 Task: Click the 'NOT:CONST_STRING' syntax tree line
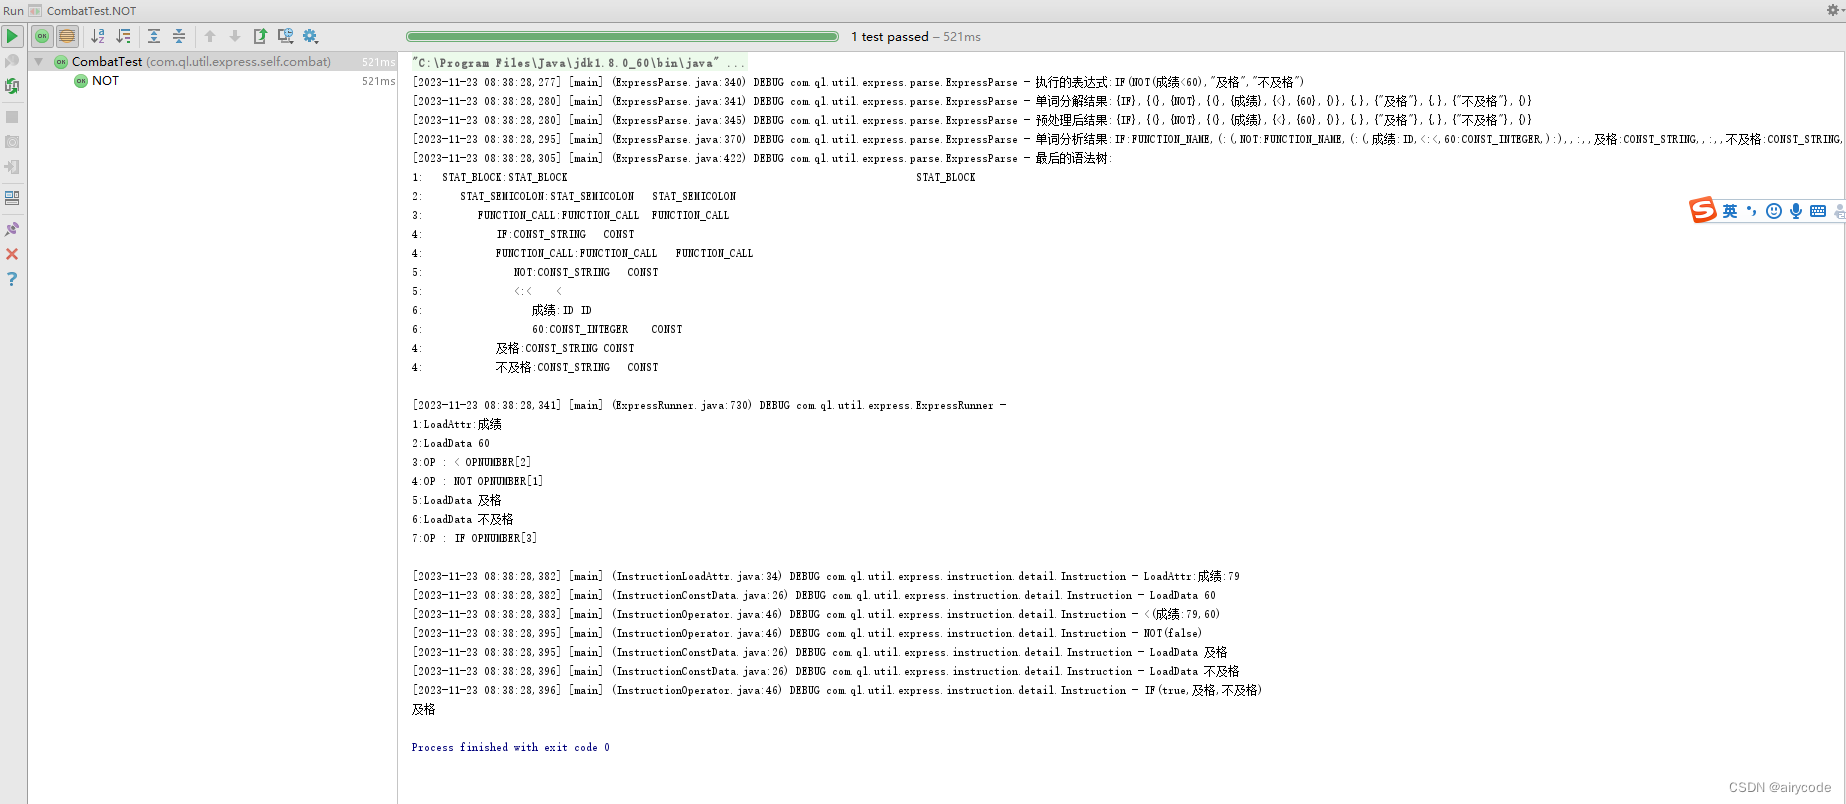(x=562, y=272)
